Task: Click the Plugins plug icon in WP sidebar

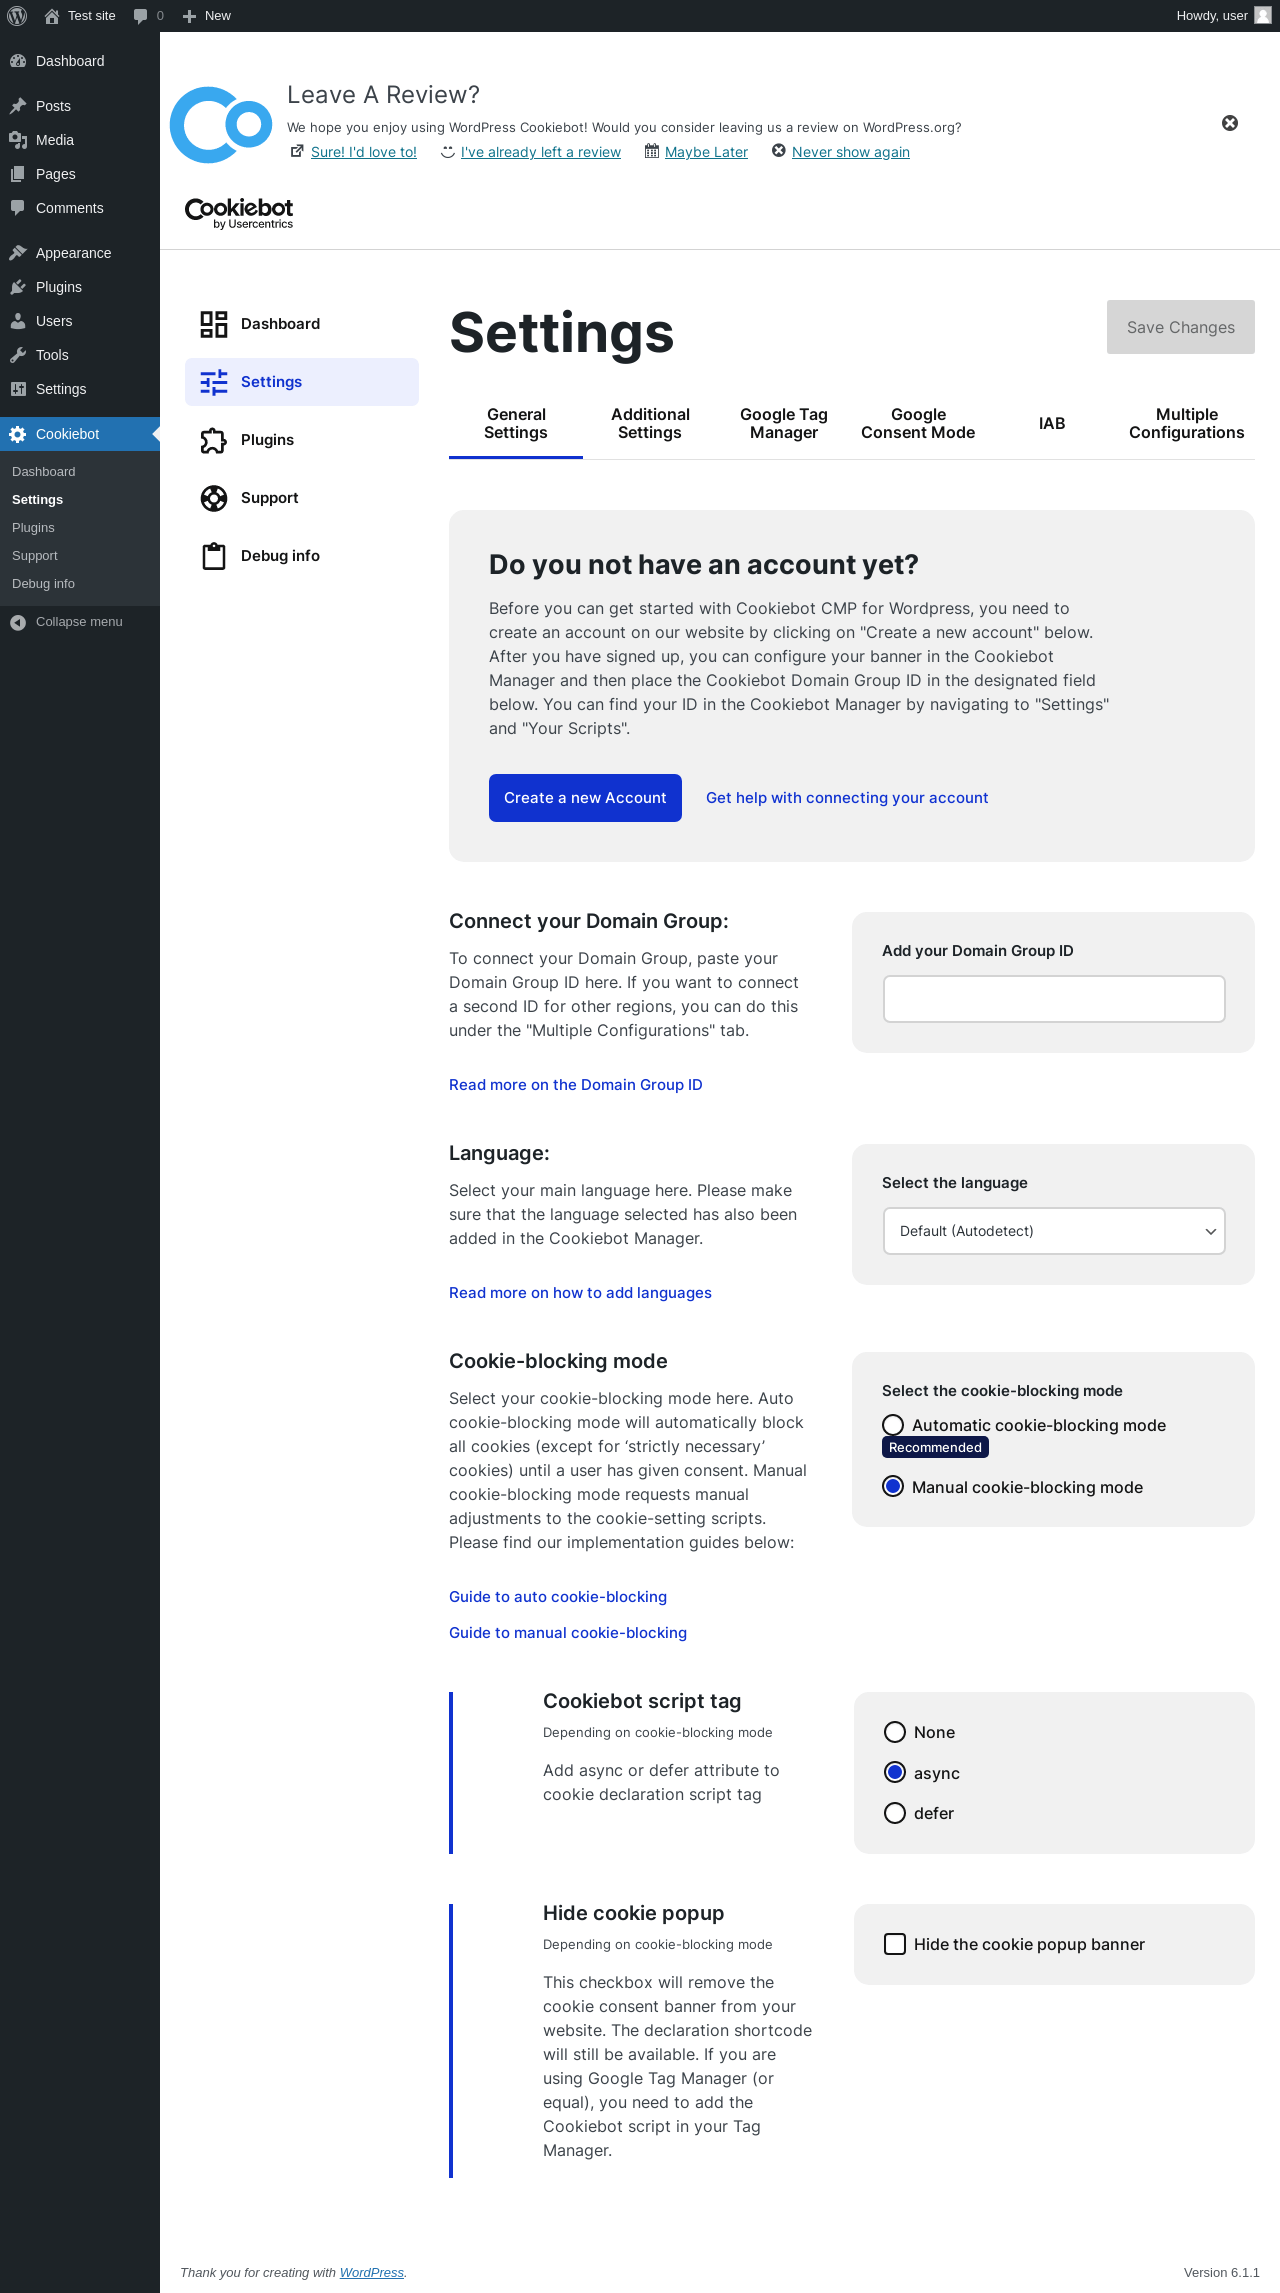Action: (18, 287)
